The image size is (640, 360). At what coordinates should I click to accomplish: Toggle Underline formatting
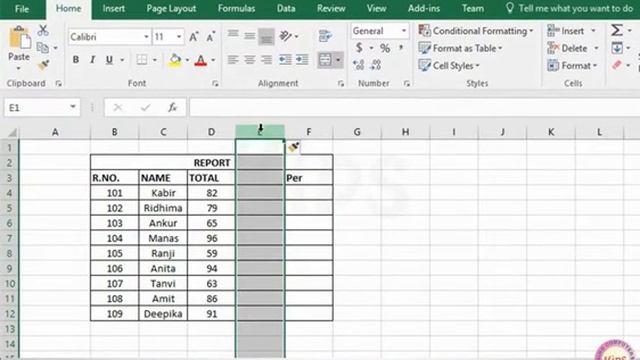[x=109, y=60]
